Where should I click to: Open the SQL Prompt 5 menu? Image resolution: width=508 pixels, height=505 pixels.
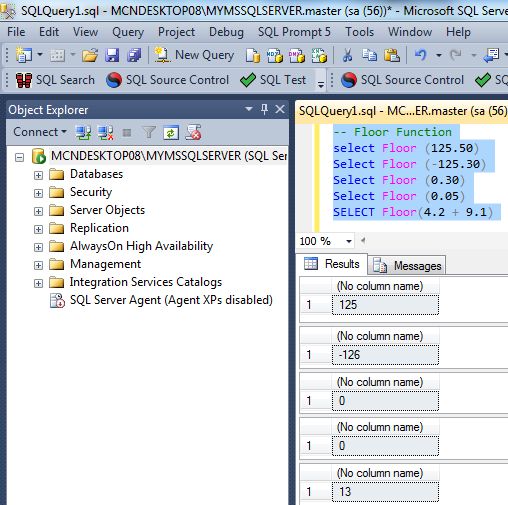point(294,32)
